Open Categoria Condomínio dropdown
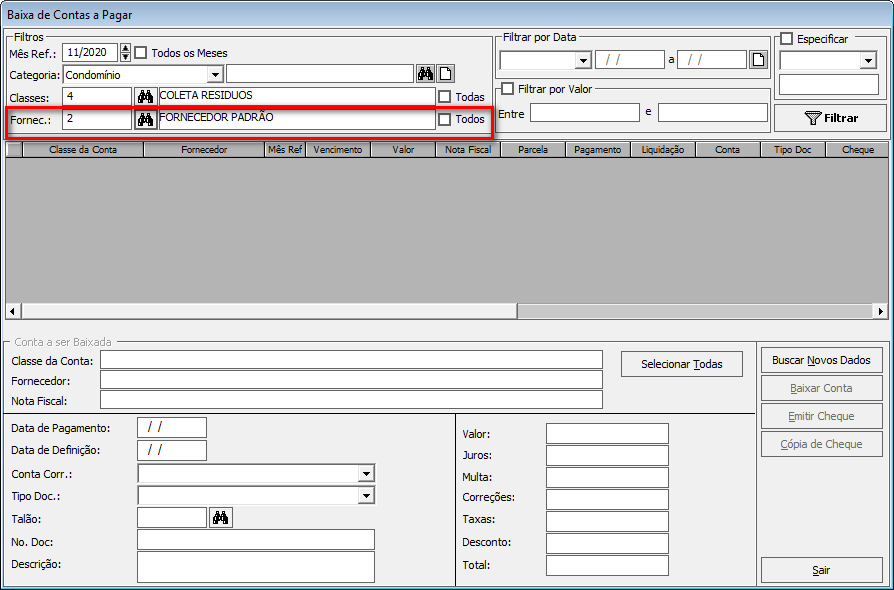Viewport: 894px width, 590px height. point(215,74)
